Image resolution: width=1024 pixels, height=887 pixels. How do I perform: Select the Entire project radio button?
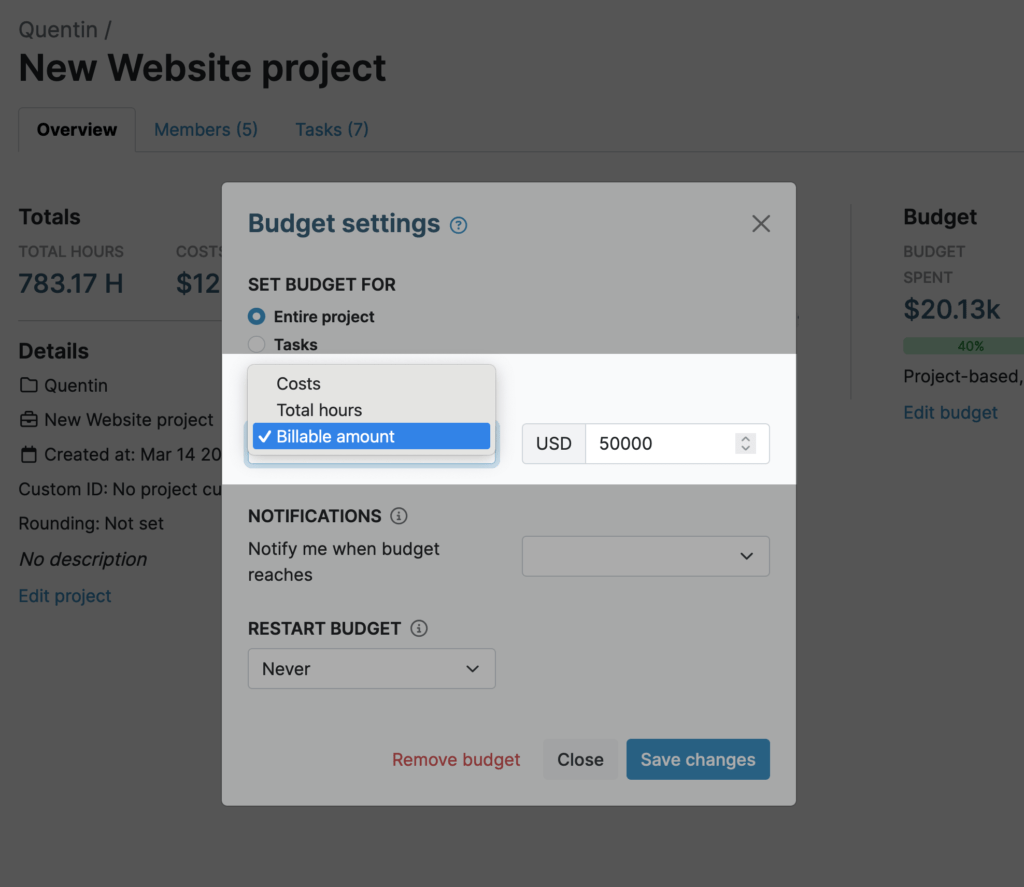[258, 316]
